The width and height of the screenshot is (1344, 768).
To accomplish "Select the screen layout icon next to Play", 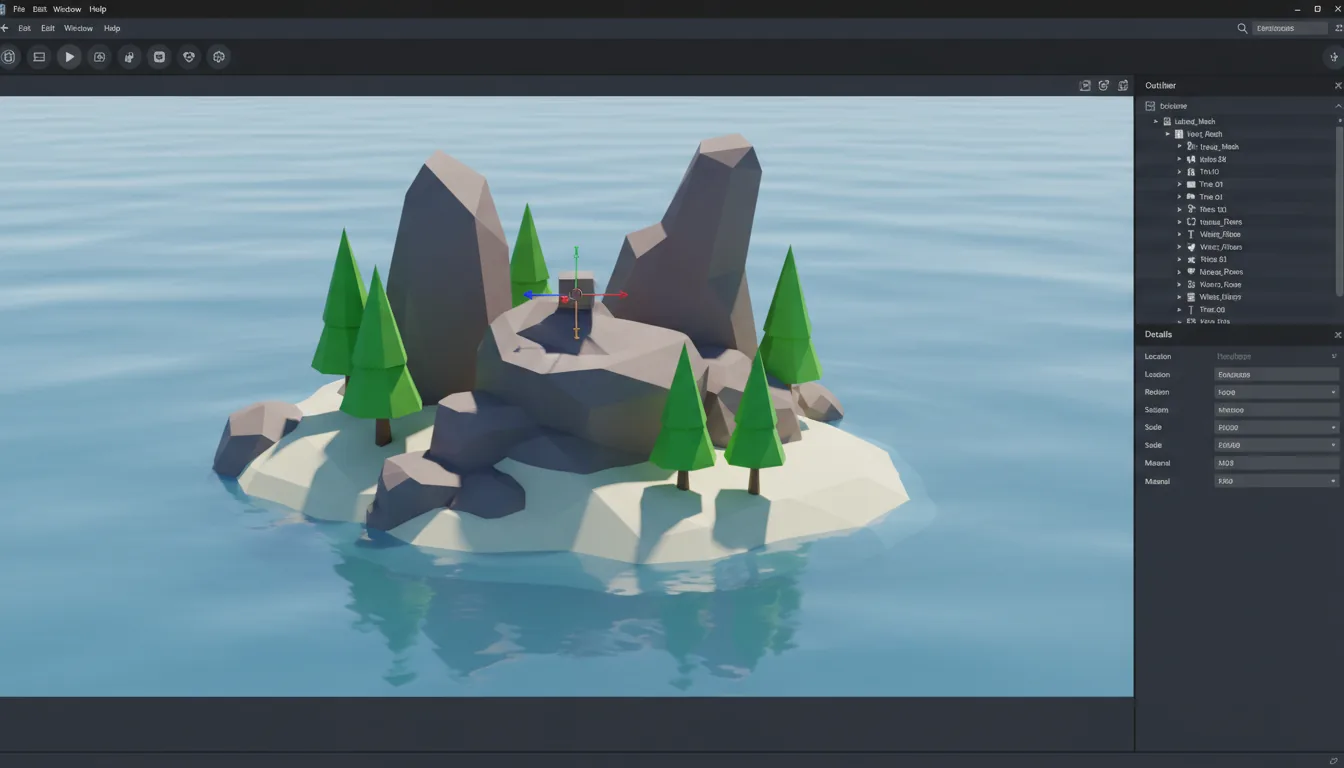I will (x=39, y=57).
